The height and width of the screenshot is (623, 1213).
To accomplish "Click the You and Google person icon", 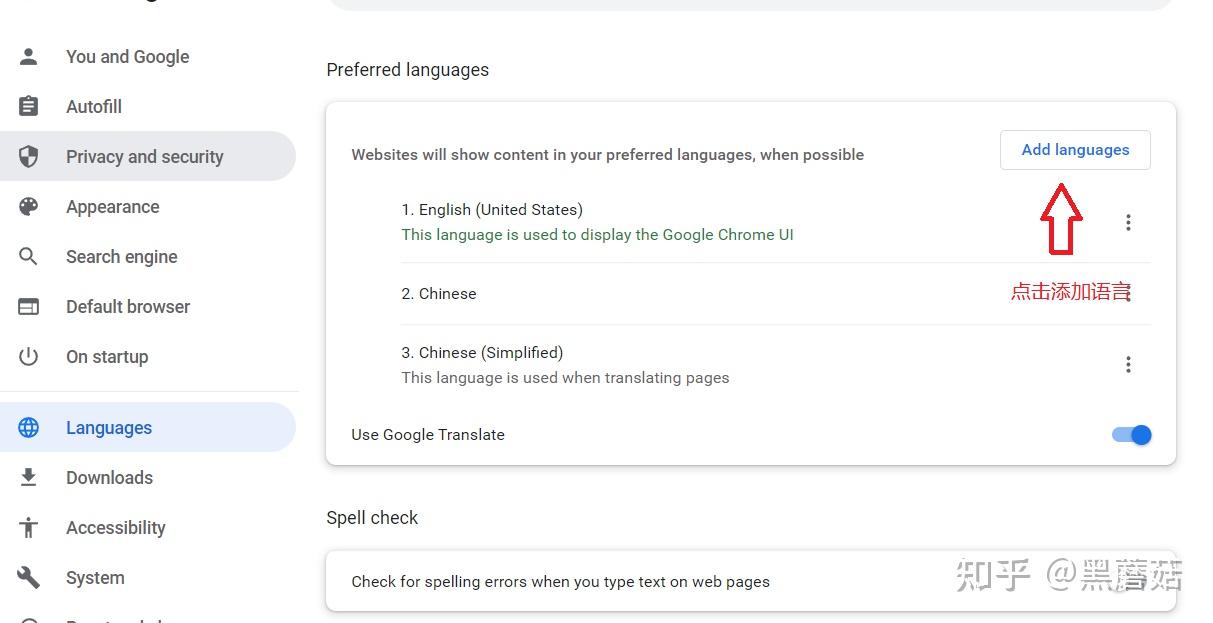I will (29, 57).
